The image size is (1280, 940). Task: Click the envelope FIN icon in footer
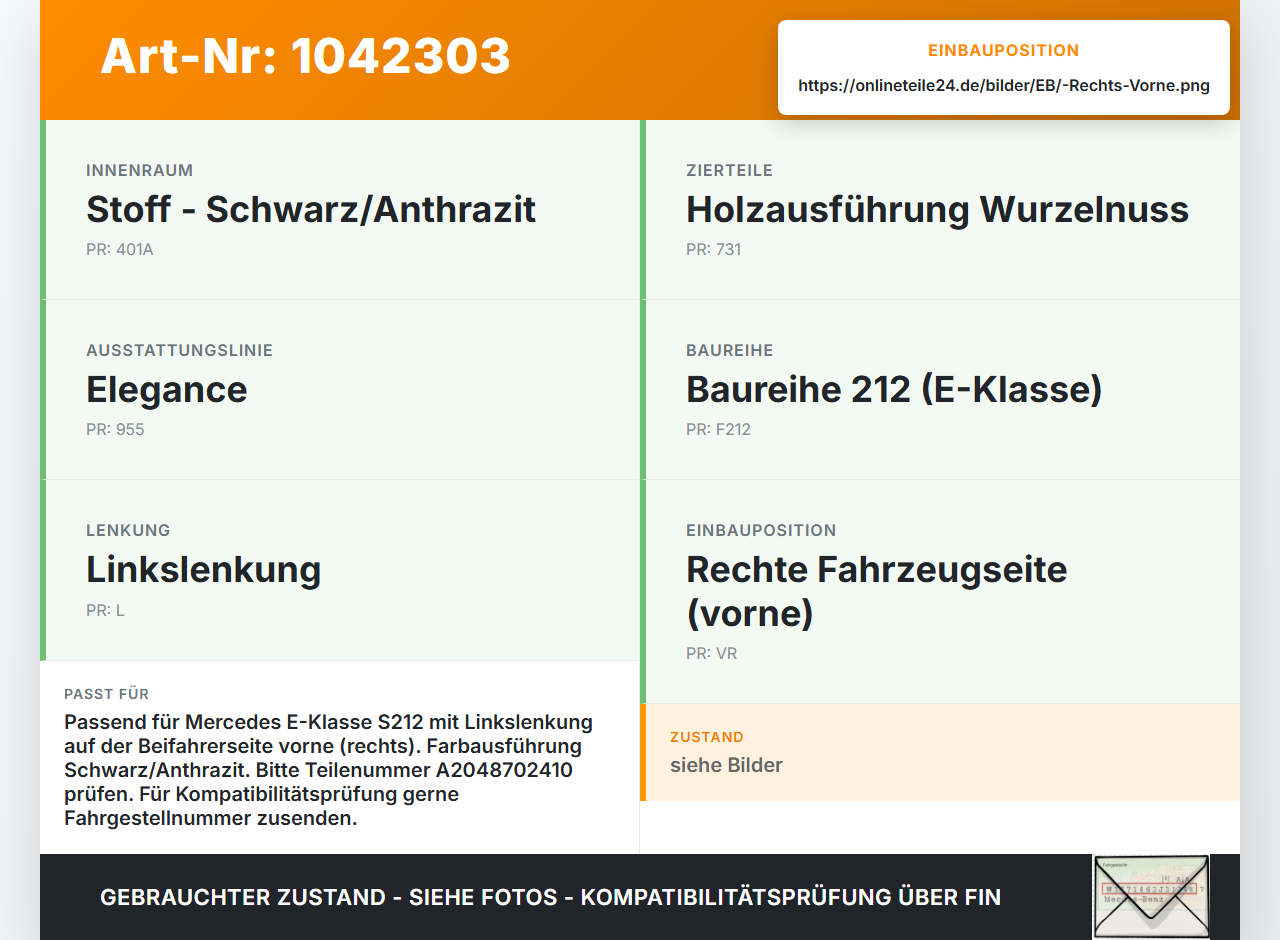pyautogui.click(x=1151, y=897)
